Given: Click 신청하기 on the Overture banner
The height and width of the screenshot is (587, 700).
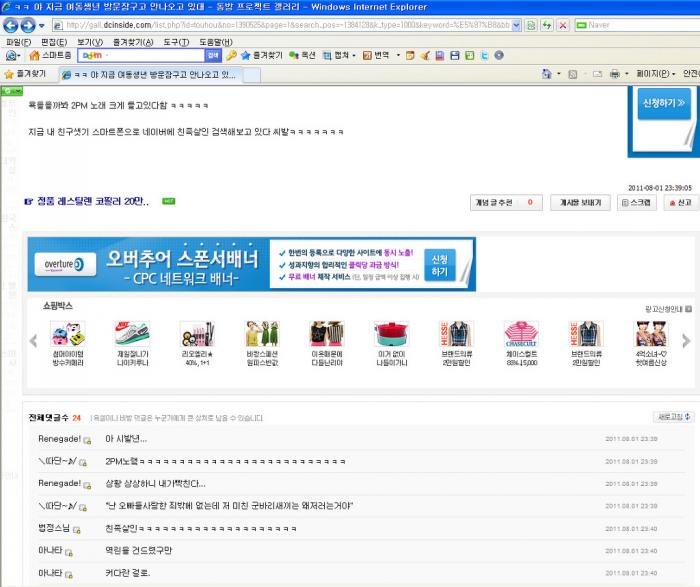Looking at the screenshot, I should pyautogui.click(x=439, y=264).
